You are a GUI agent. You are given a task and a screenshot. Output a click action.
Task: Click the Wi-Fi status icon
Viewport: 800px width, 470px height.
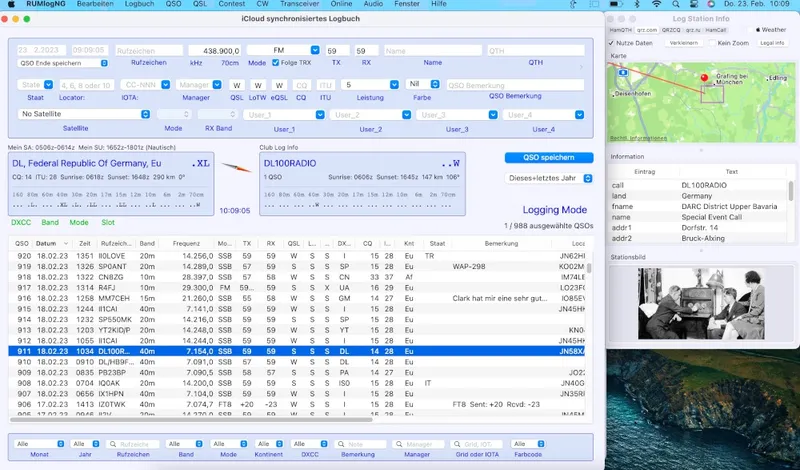point(657,4)
